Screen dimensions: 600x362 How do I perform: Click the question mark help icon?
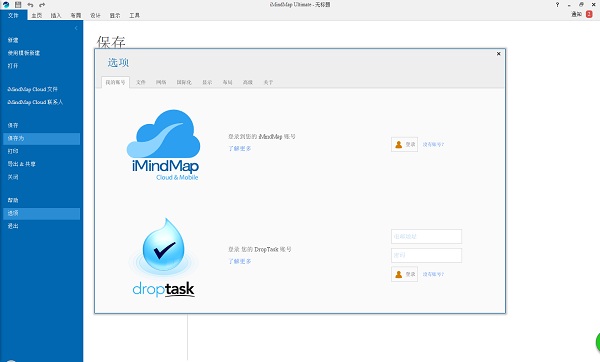tap(557, 5)
